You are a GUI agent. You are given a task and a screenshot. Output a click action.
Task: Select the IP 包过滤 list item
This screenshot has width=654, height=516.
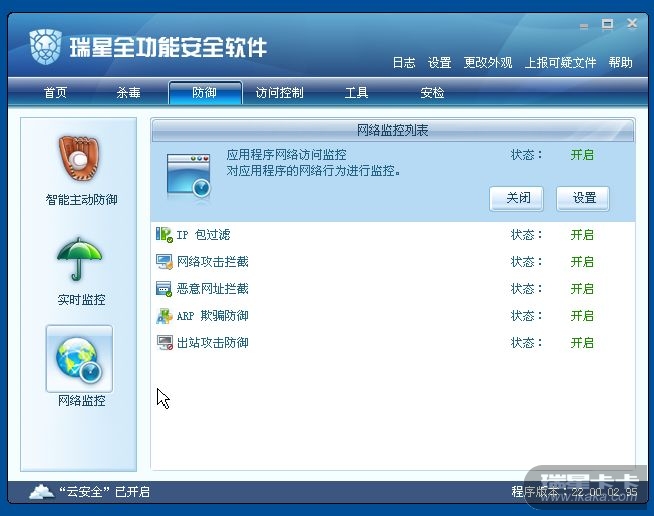[393, 234]
